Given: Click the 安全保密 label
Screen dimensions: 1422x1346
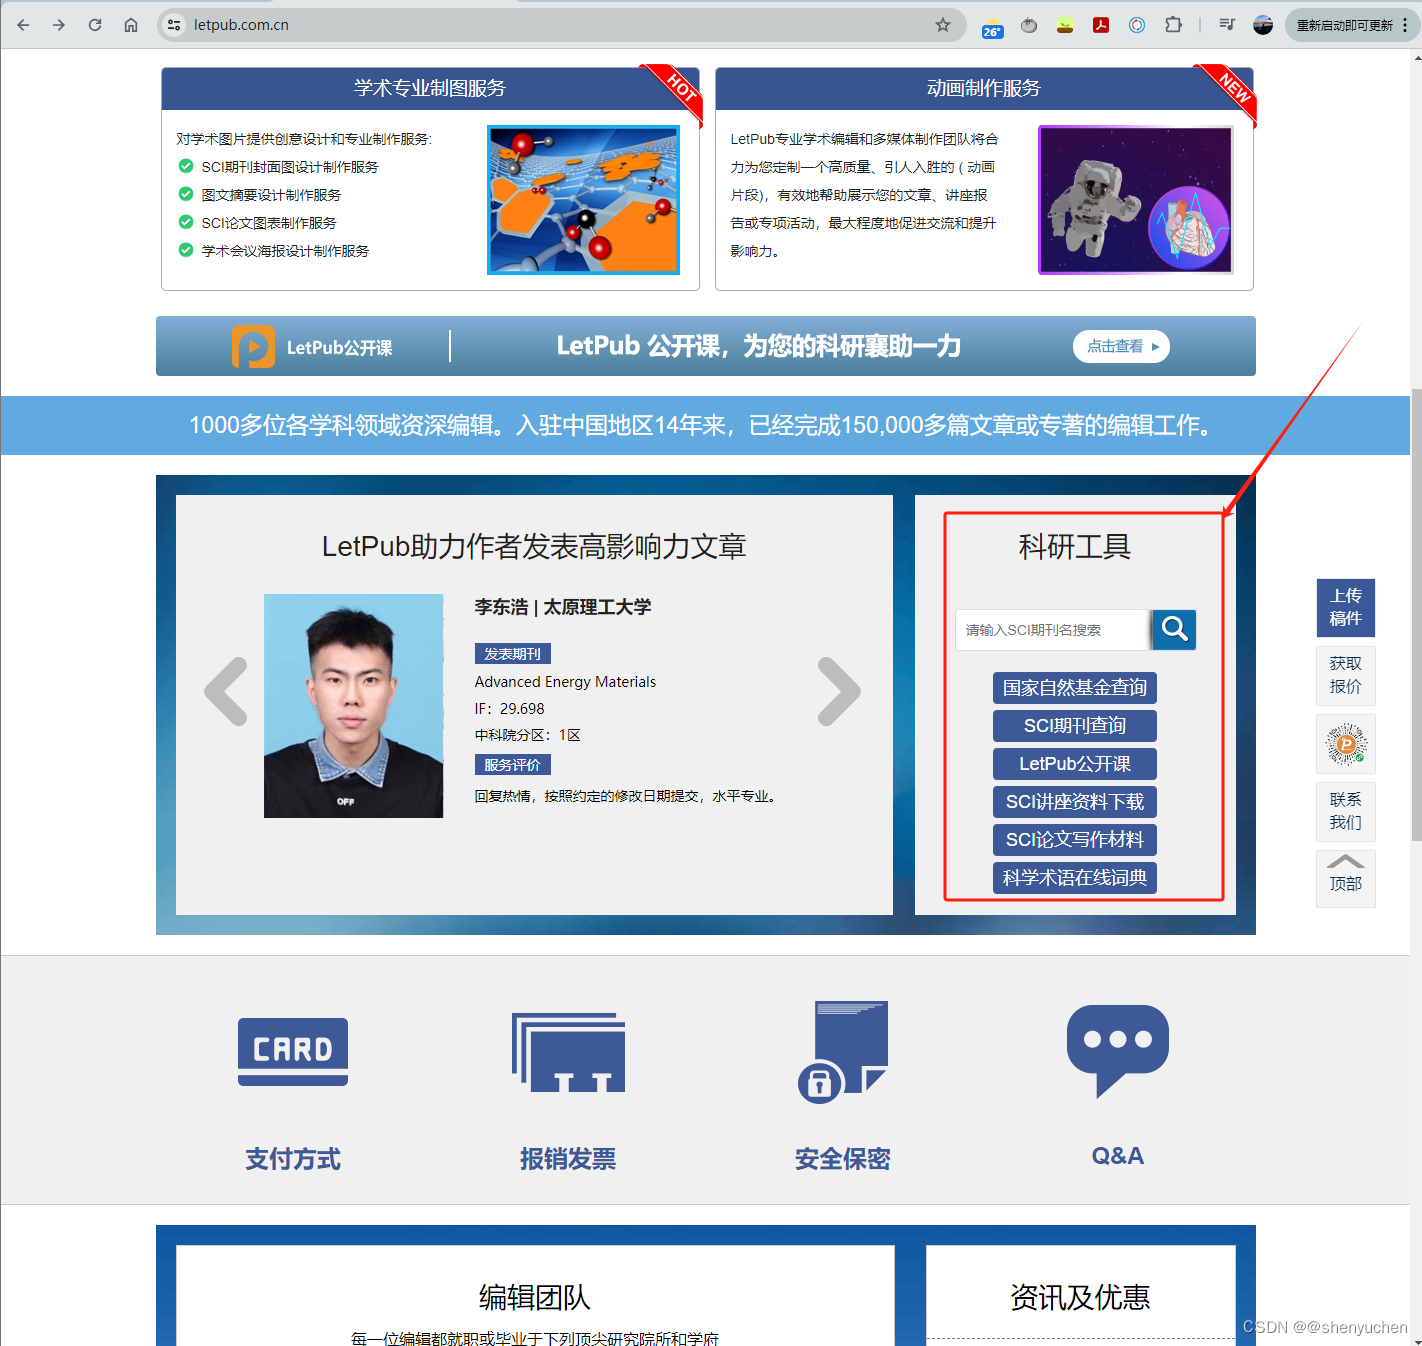Looking at the screenshot, I should pos(843,1159).
